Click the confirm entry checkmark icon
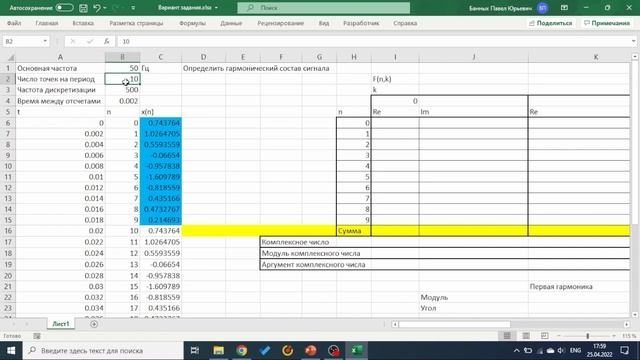This screenshot has width=640, height=360. tap(90, 41)
